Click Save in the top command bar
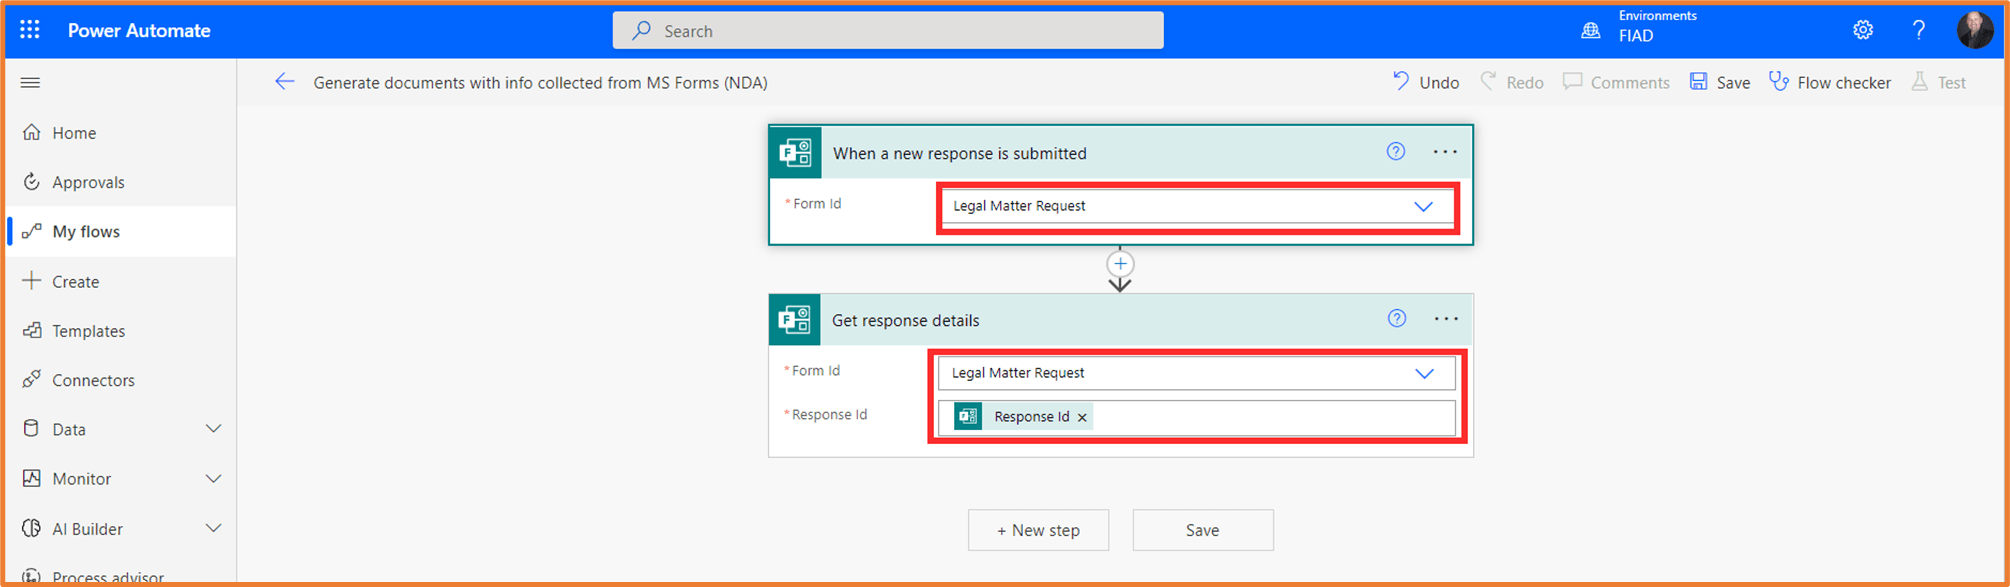This screenshot has height=587, width=2010. coord(1720,82)
